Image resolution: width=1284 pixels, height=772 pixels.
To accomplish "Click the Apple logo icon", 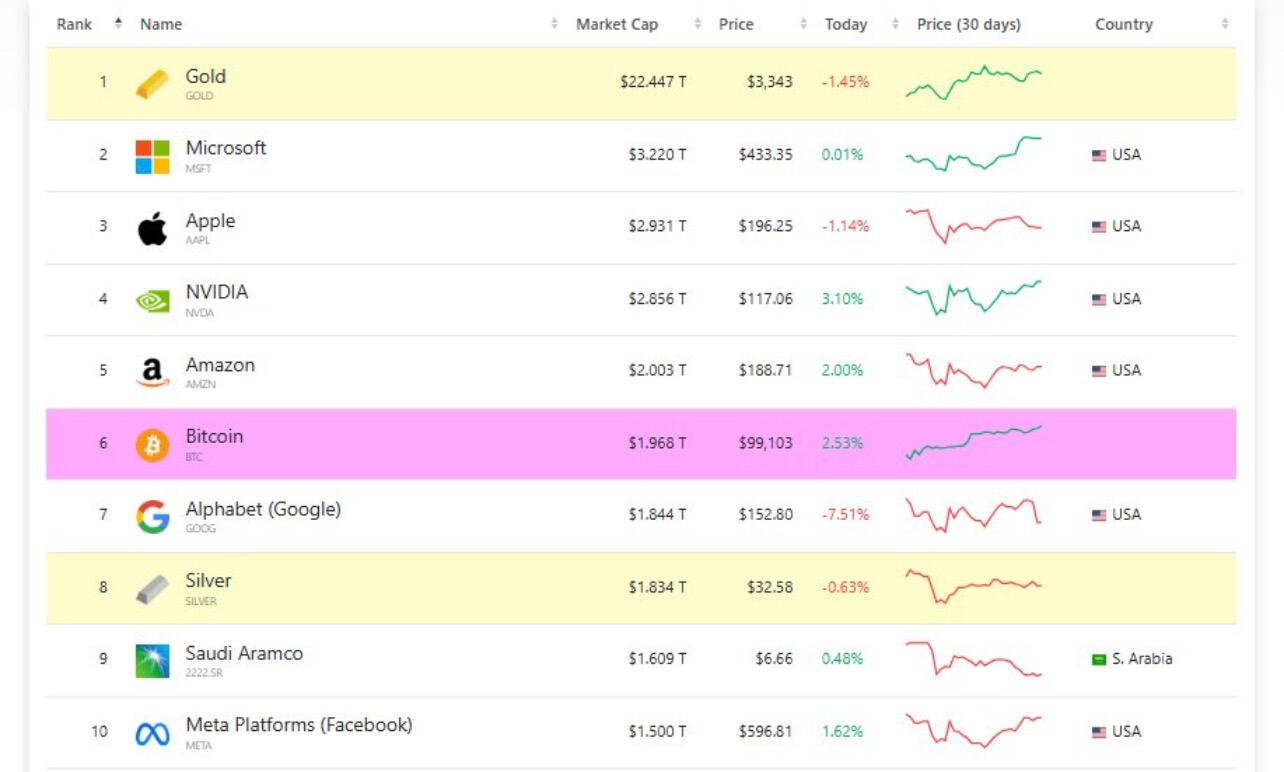I will [152, 229].
